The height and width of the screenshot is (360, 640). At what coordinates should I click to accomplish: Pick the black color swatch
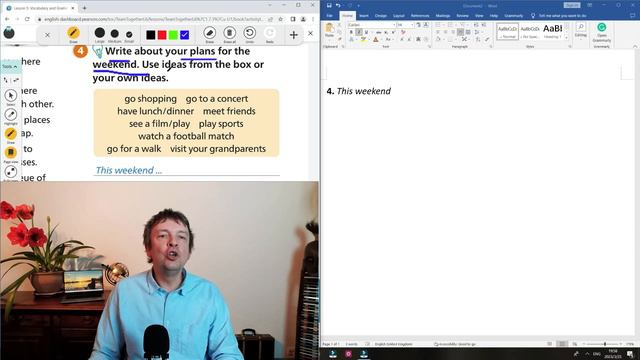pyautogui.click(x=151, y=35)
